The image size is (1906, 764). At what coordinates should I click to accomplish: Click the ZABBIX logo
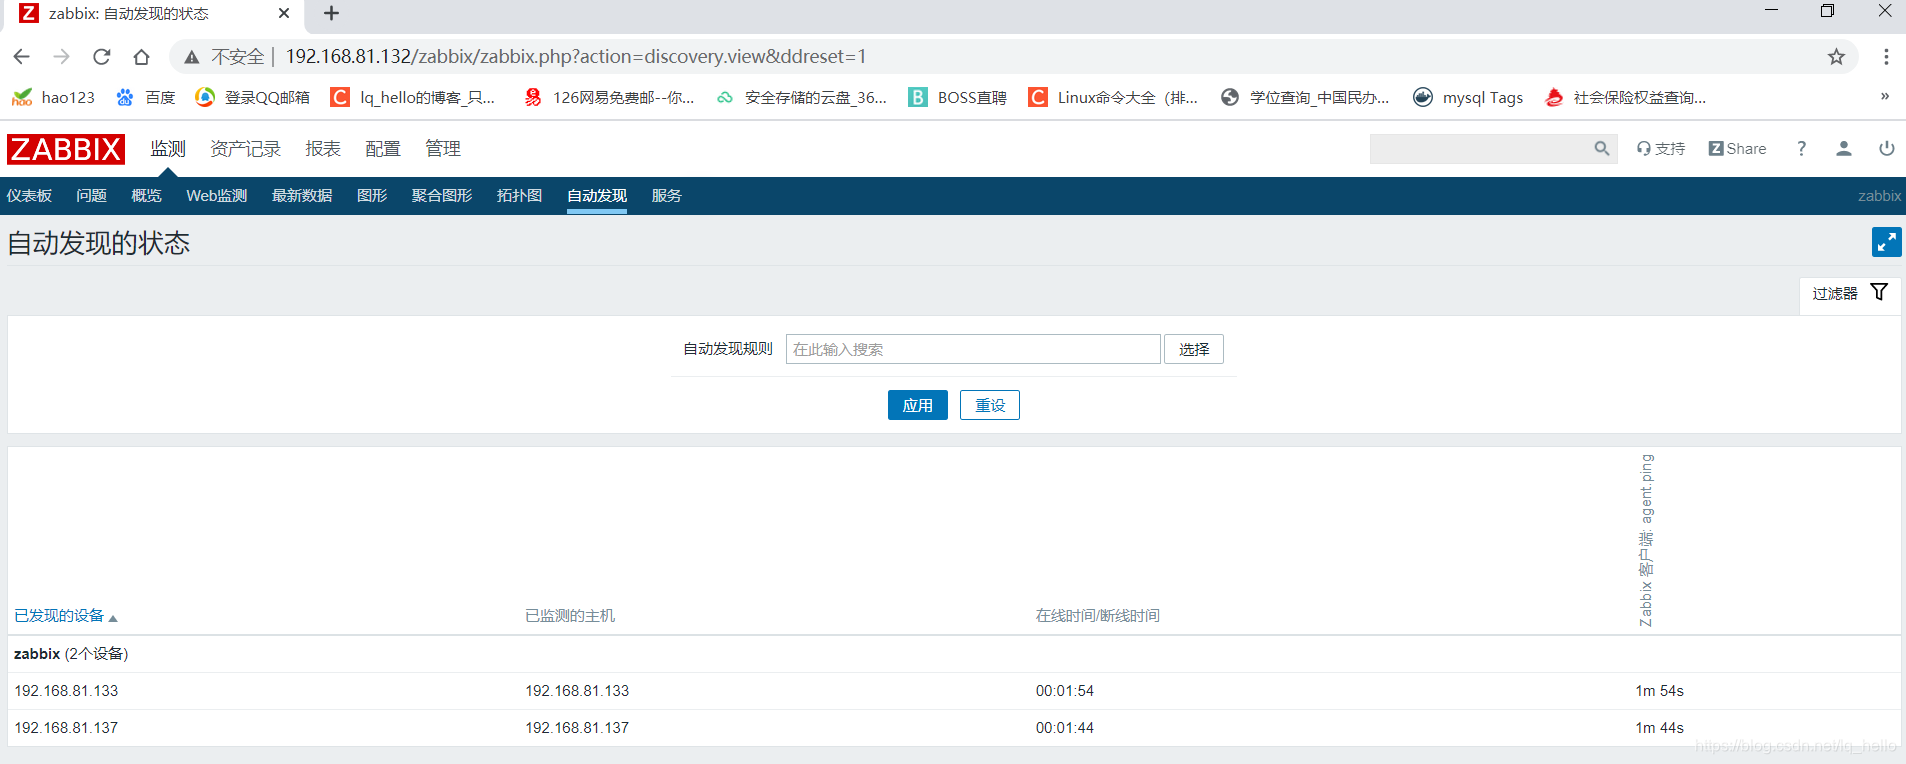(66, 149)
